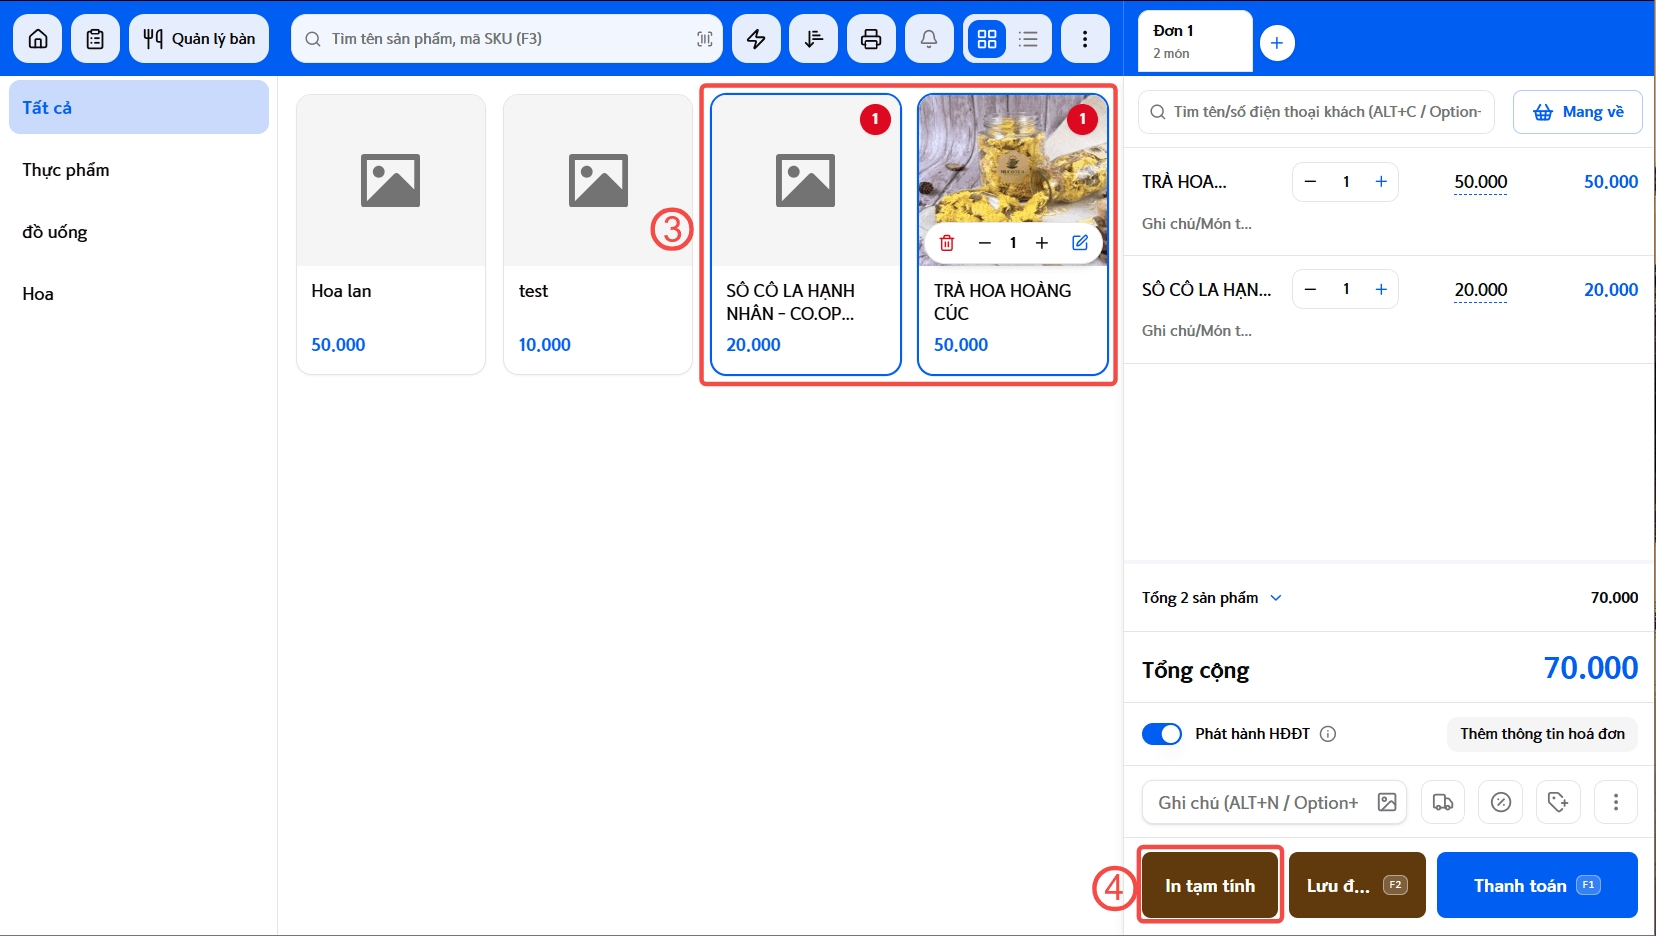Select the Hoa category
Screen dimensions: 1656x936
click(139, 294)
